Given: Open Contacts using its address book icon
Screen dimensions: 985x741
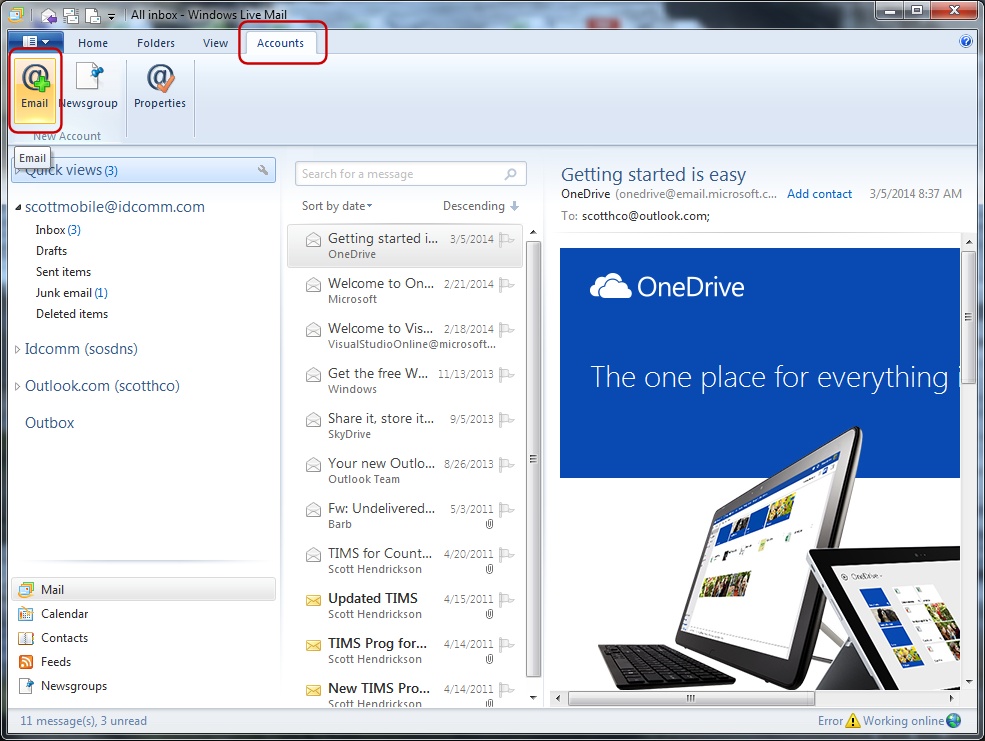Looking at the screenshot, I should pos(26,638).
